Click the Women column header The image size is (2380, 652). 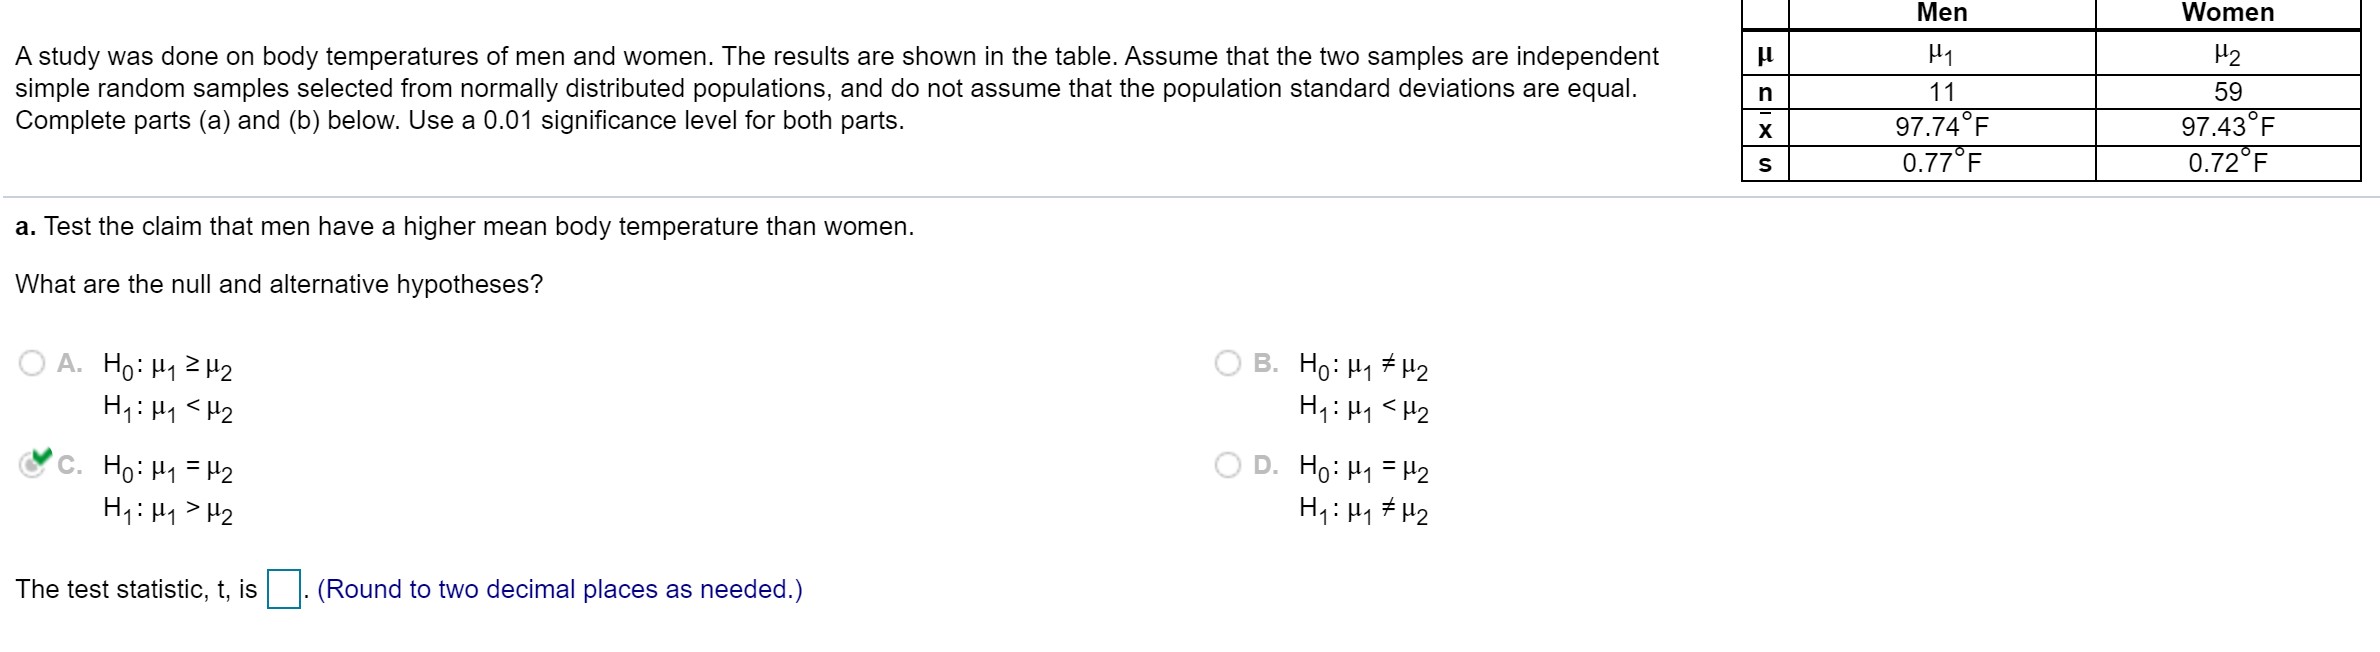[x=2227, y=13]
